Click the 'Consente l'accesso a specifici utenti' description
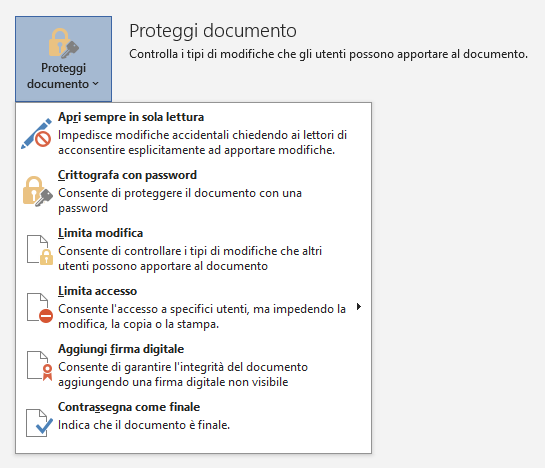 click(x=202, y=316)
